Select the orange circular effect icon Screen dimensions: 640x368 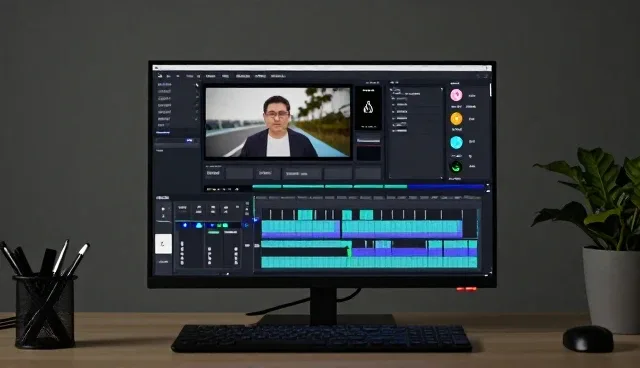pyautogui.click(x=456, y=119)
